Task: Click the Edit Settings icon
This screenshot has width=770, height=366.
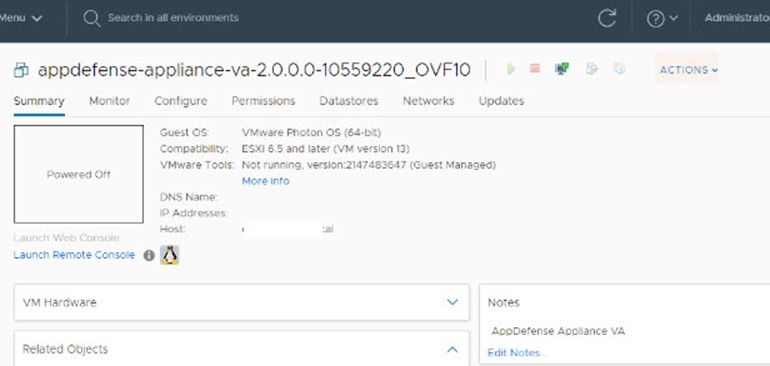Action: point(592,69)
